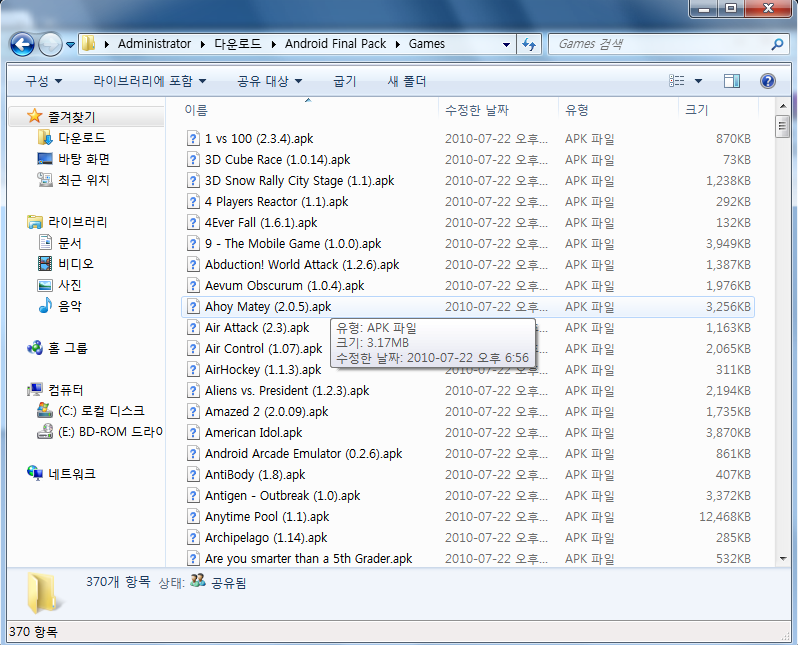Screen dimensions: 798x645
Task: Select 3D Snow Rally City Stage (1.1).apk
Action: pos(299,181)
